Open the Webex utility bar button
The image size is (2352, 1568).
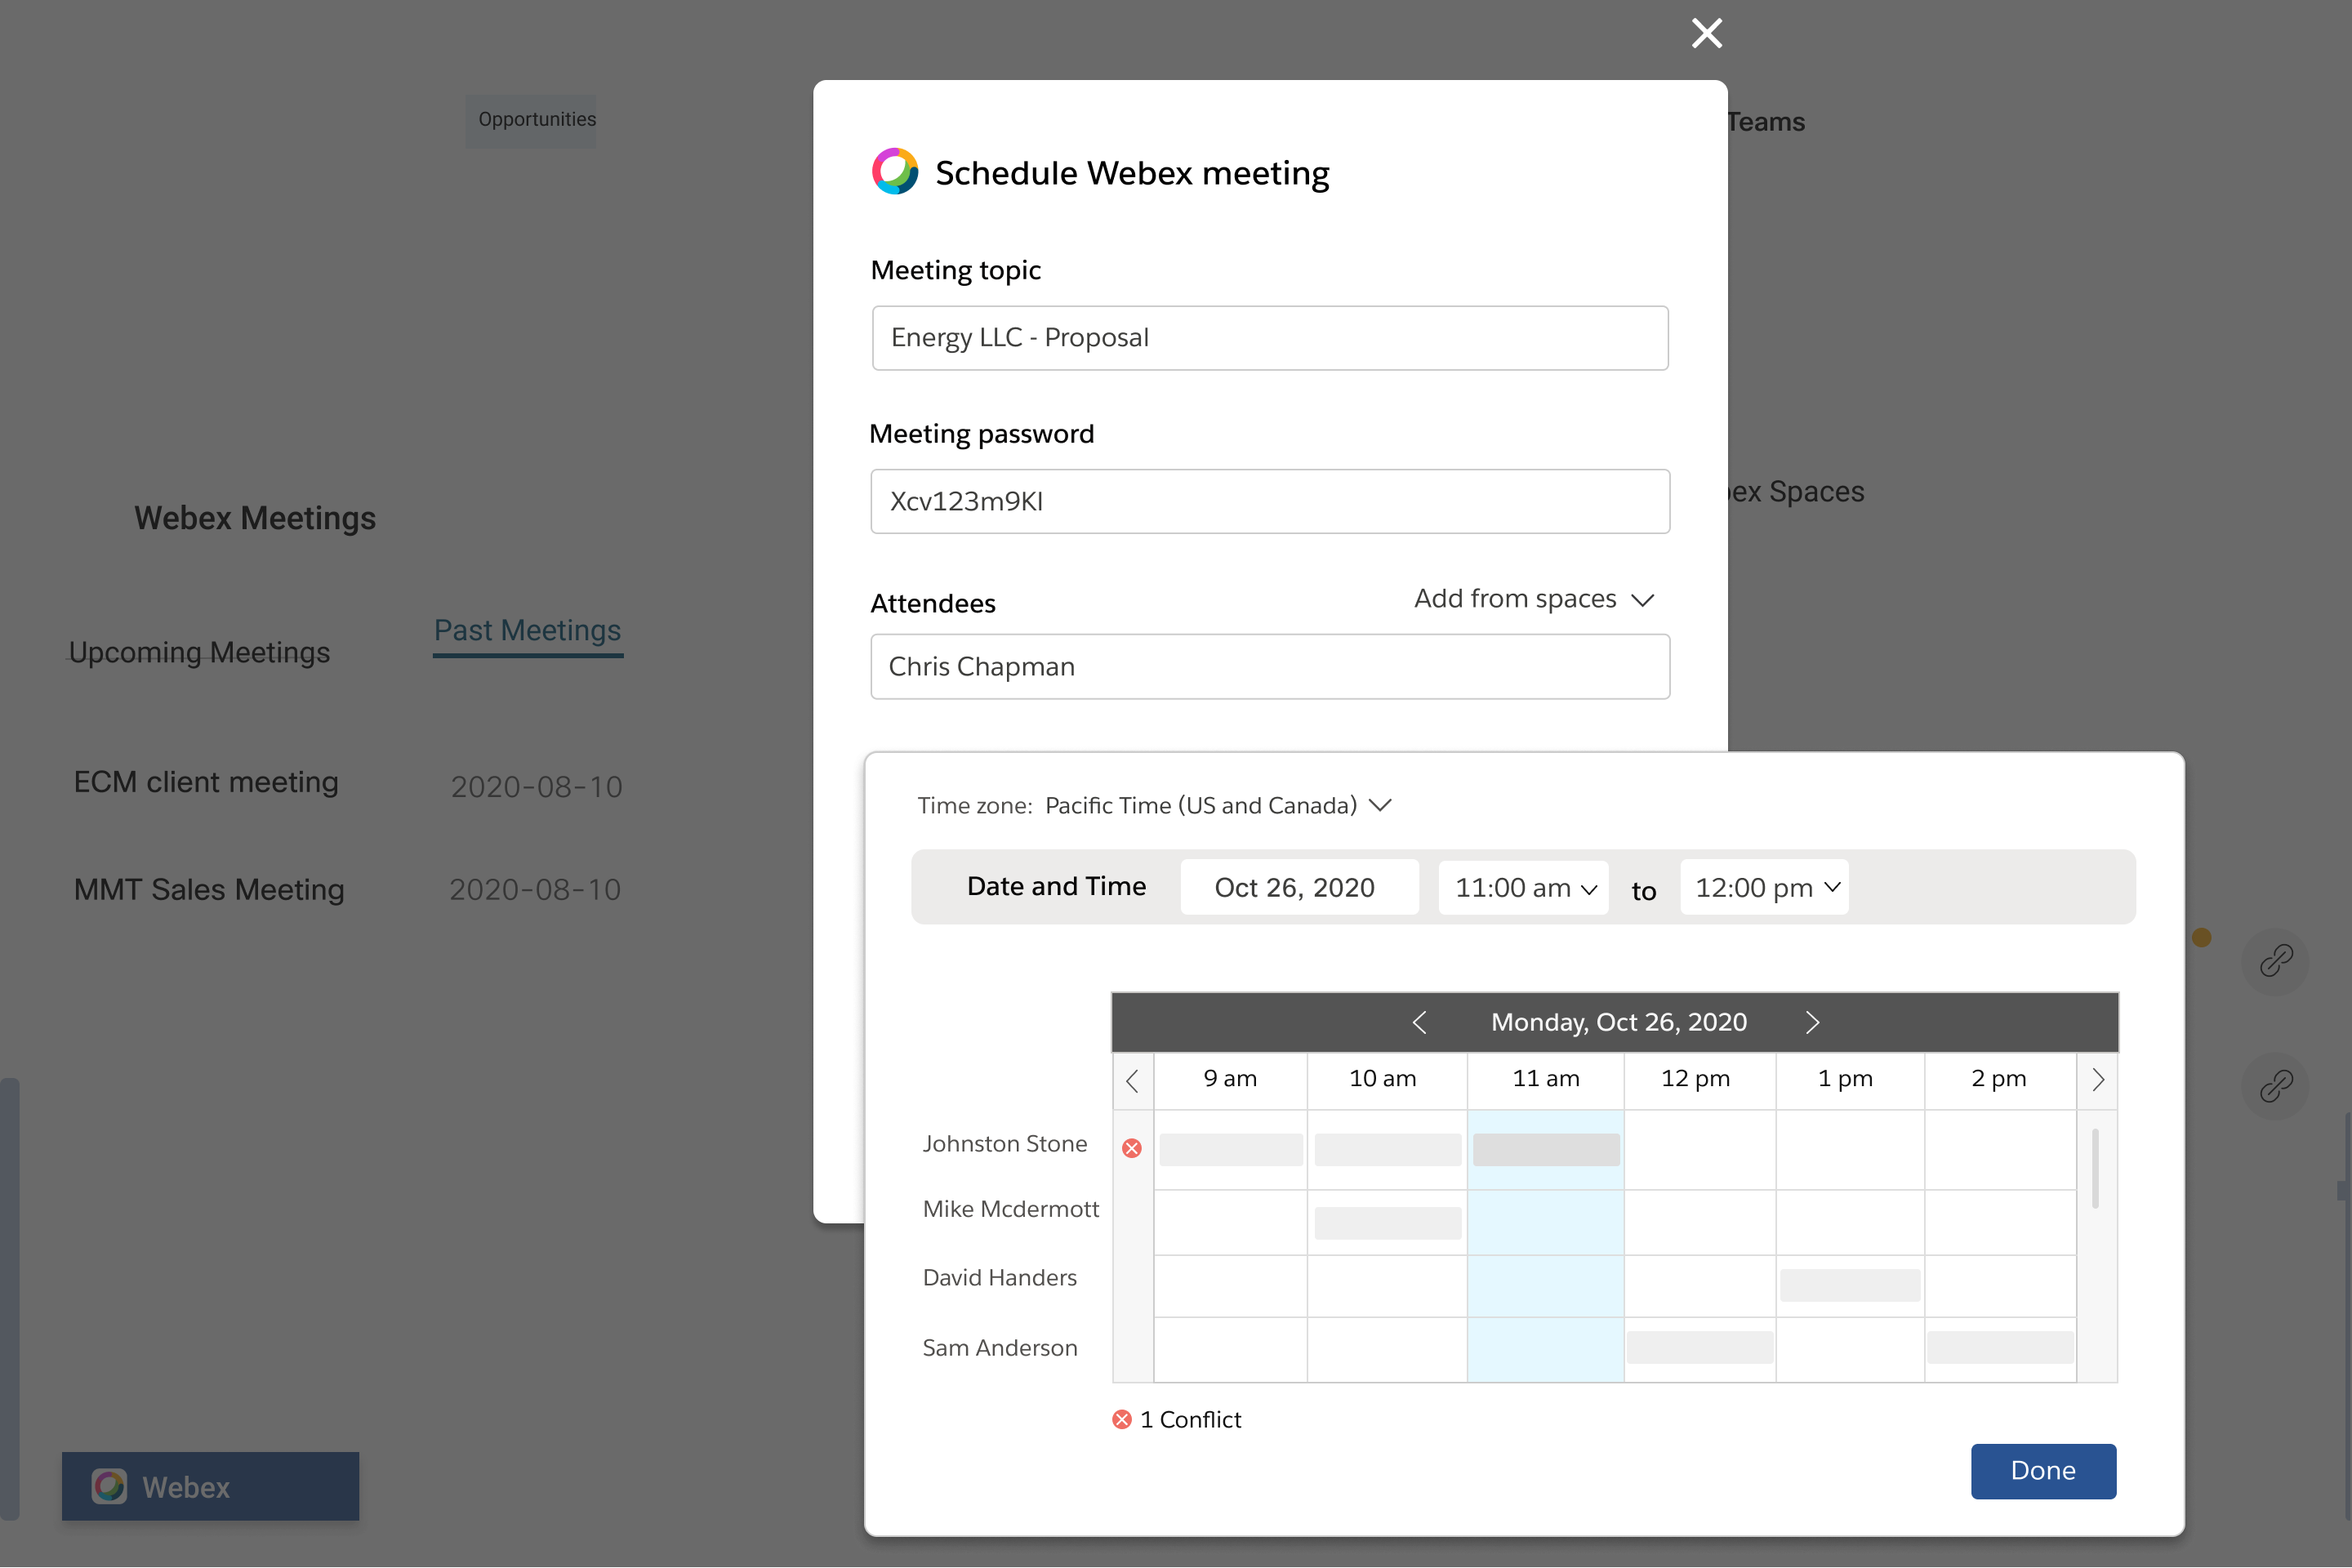tap(210, 1486)
